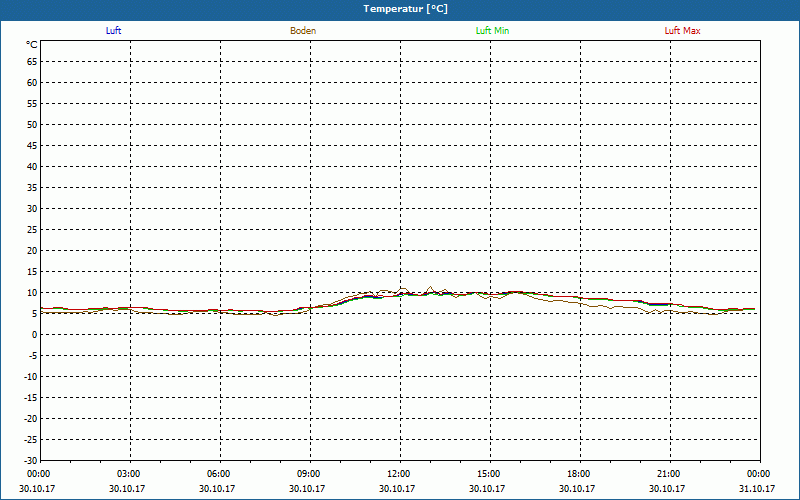Click the Luft Min legend label
The width and height of the screenshot is (800, 500).
[492, 31]
